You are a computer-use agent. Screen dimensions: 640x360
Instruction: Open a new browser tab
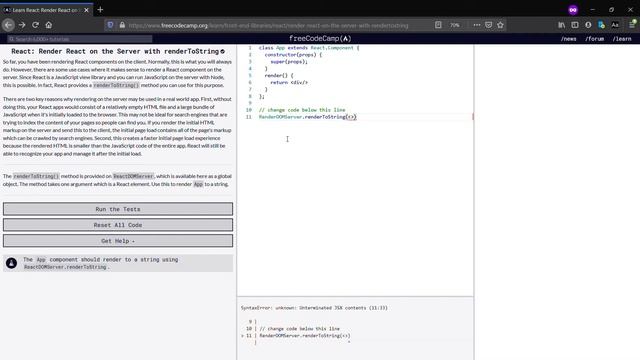(x=100, y=9)
